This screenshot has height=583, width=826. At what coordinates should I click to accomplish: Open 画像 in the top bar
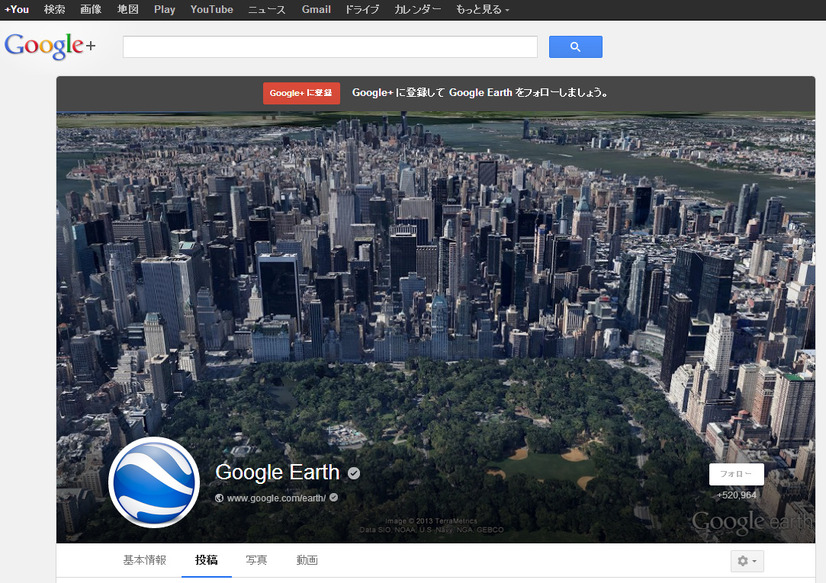coord(91,9)
